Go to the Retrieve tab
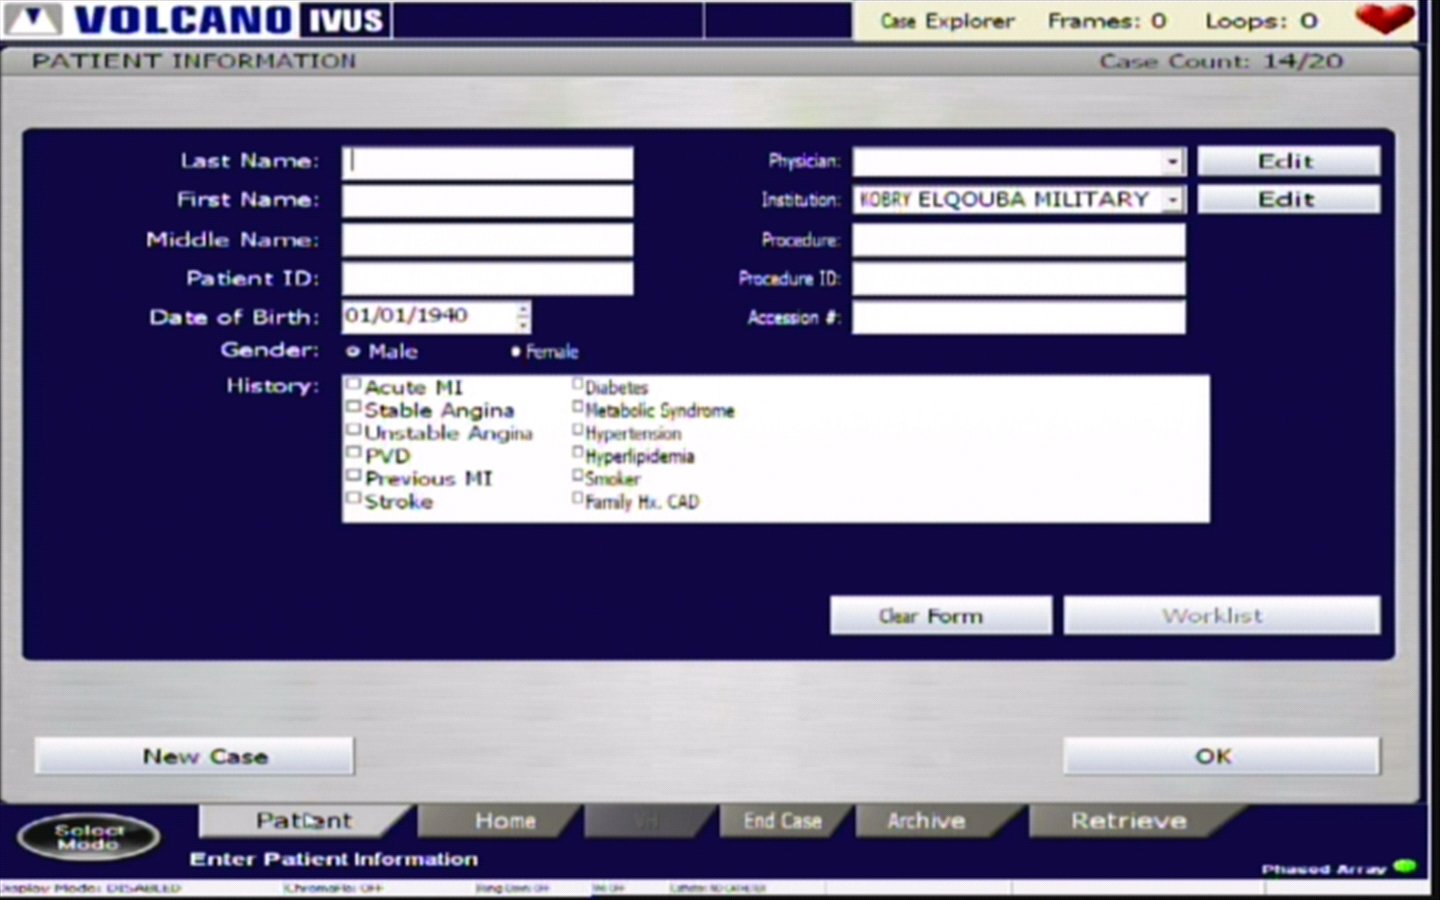The width and height of the screenshot is (1440, 900). [1128, 821]
